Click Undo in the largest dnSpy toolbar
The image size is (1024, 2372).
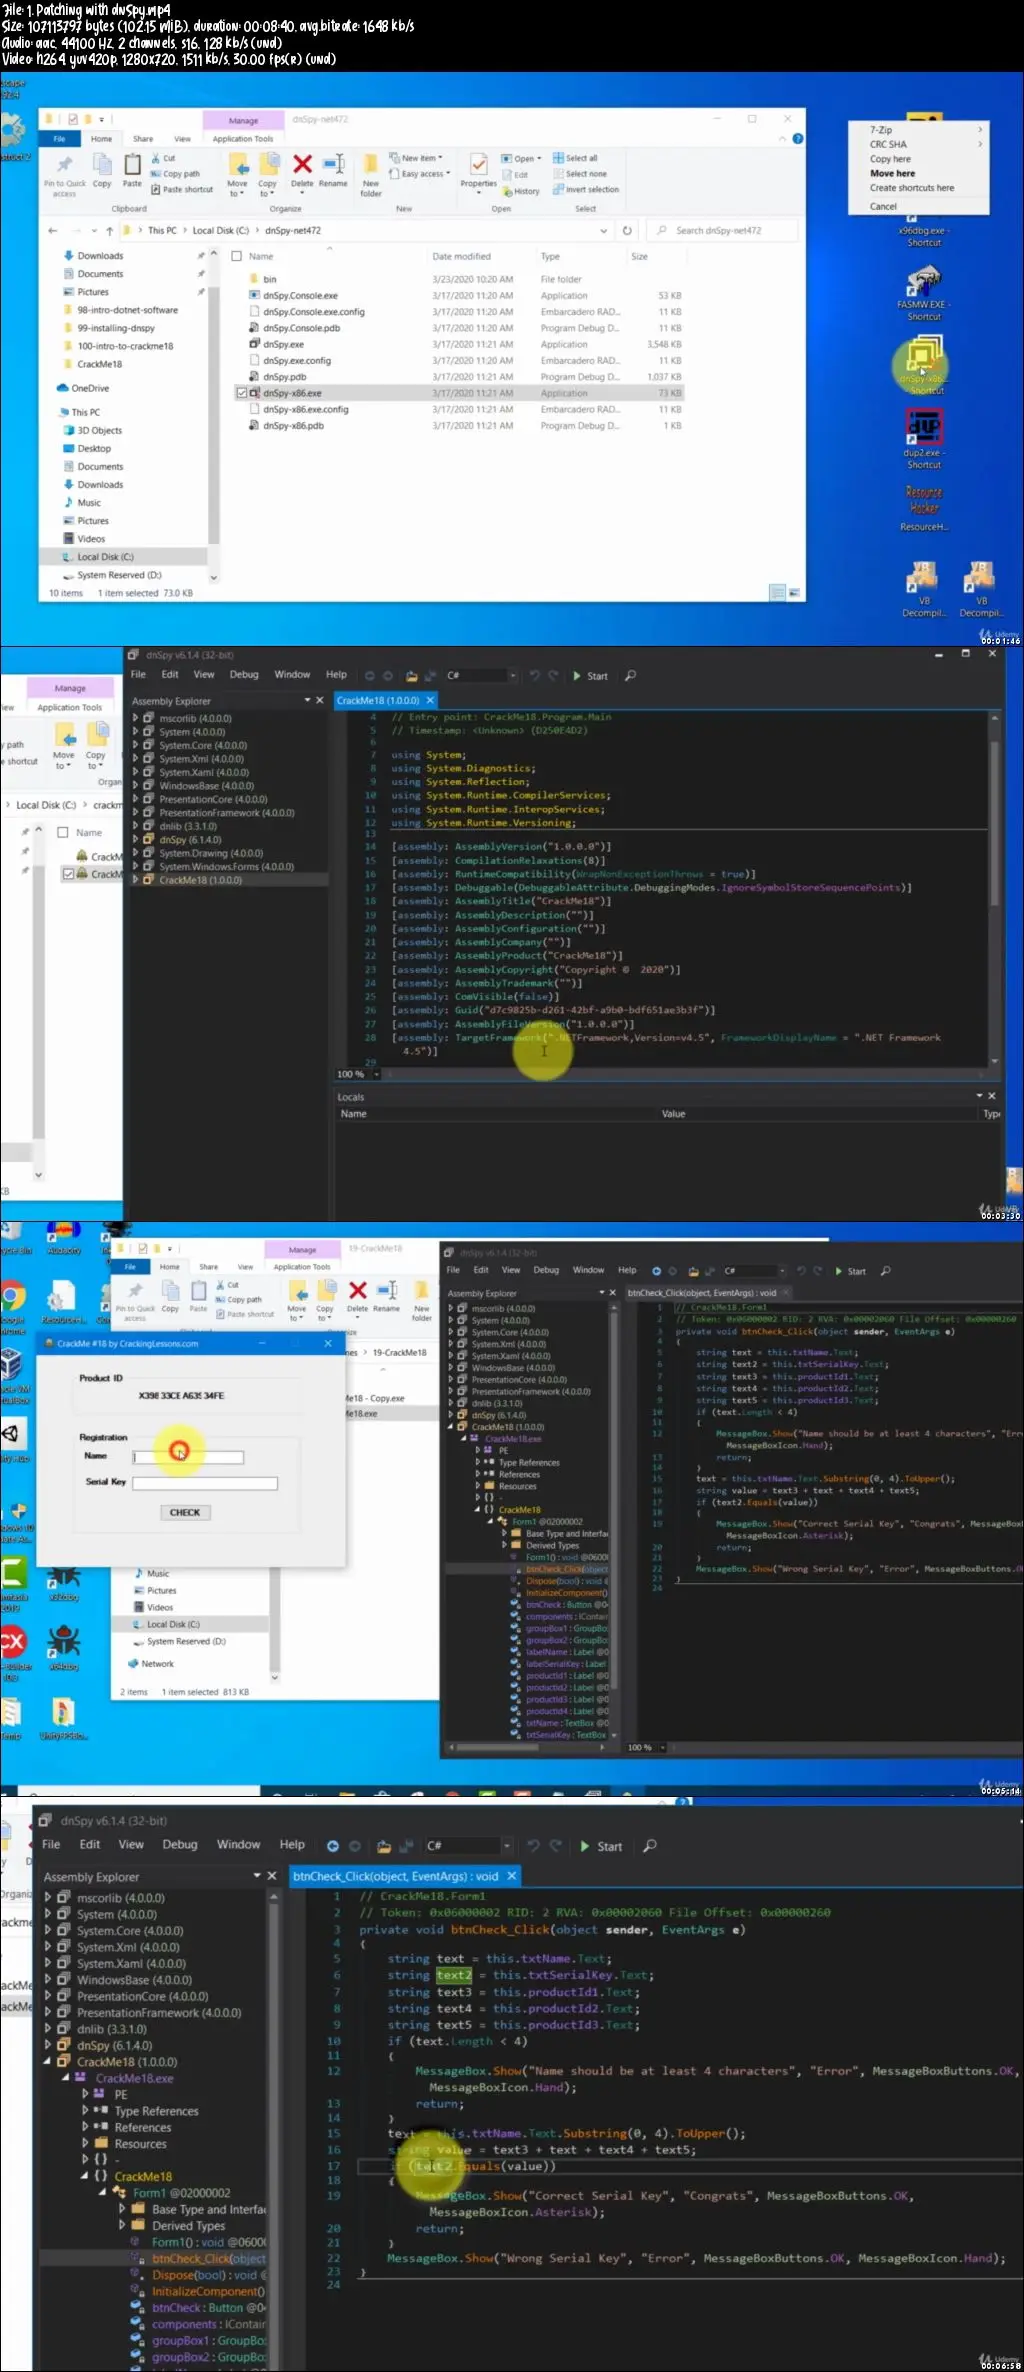click(x=533, y=1846)
